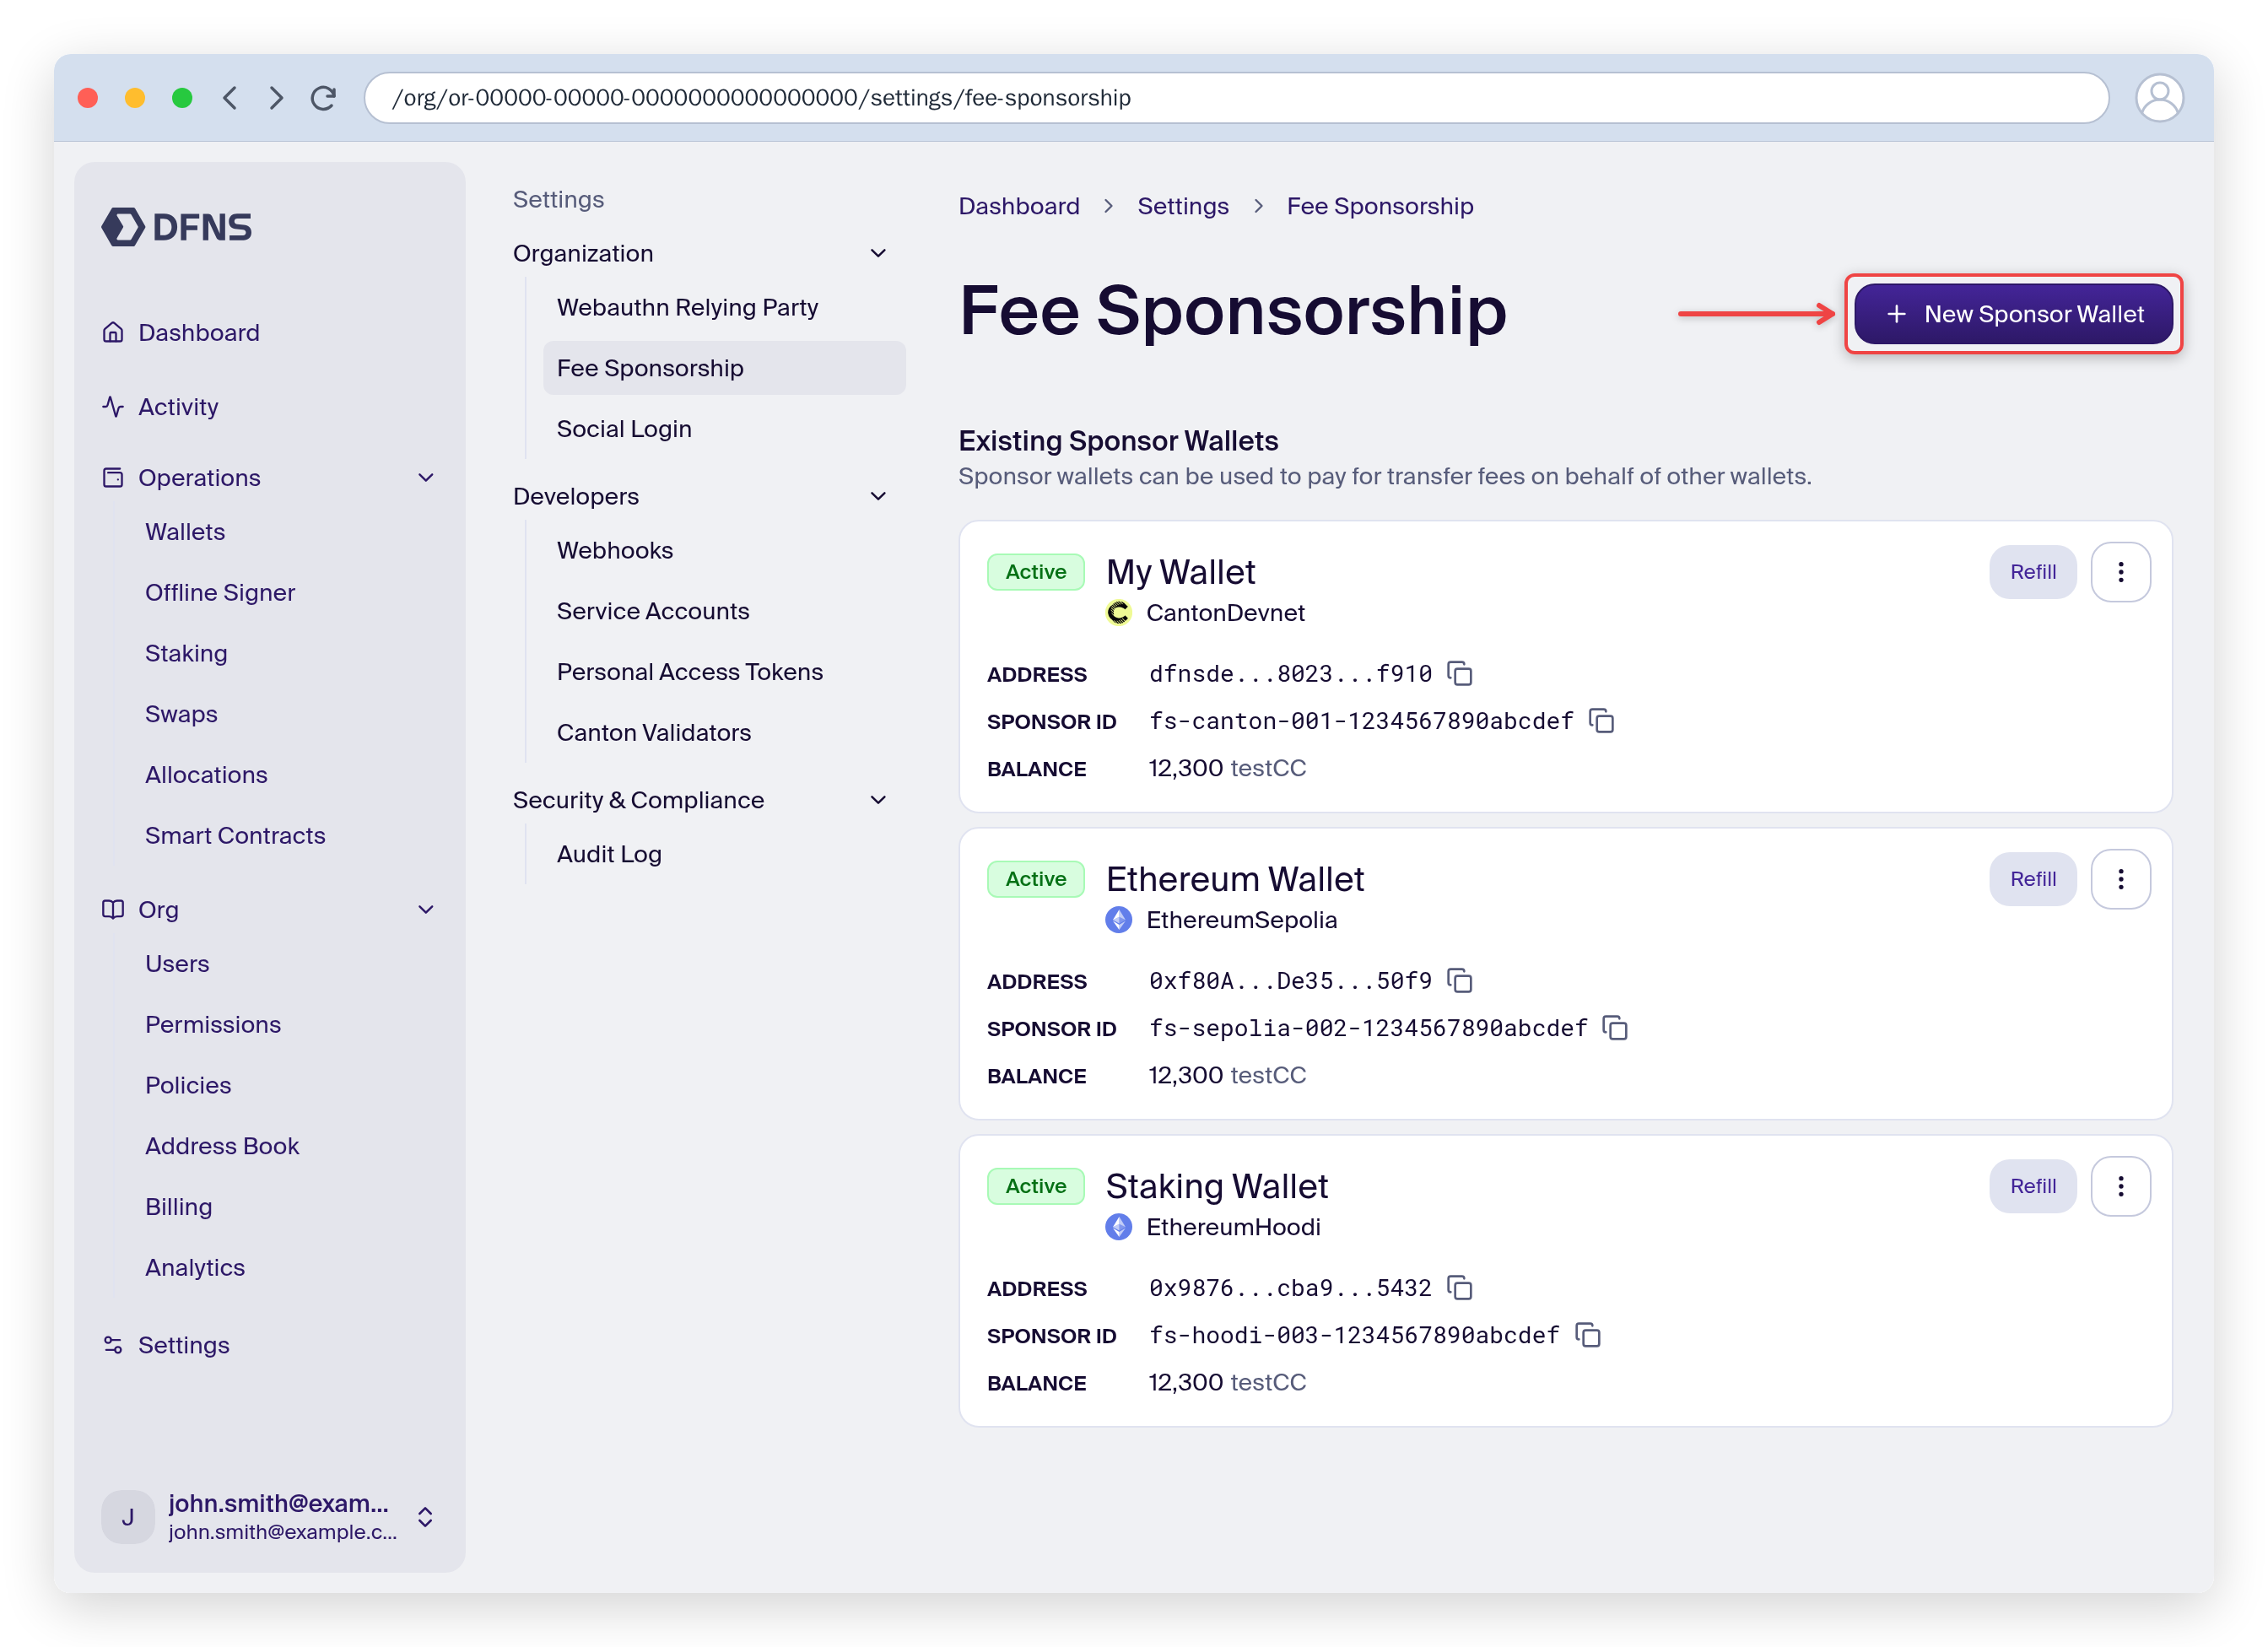Open Webhooks settings page
Viewport: 2268px width, 1647px height.
click(615, 550)
